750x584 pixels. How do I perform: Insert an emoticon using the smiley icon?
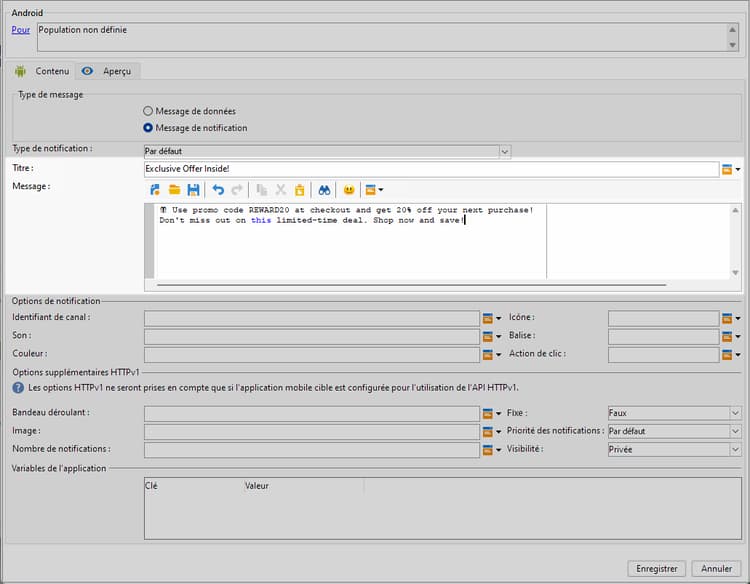[x=349, y=189]
